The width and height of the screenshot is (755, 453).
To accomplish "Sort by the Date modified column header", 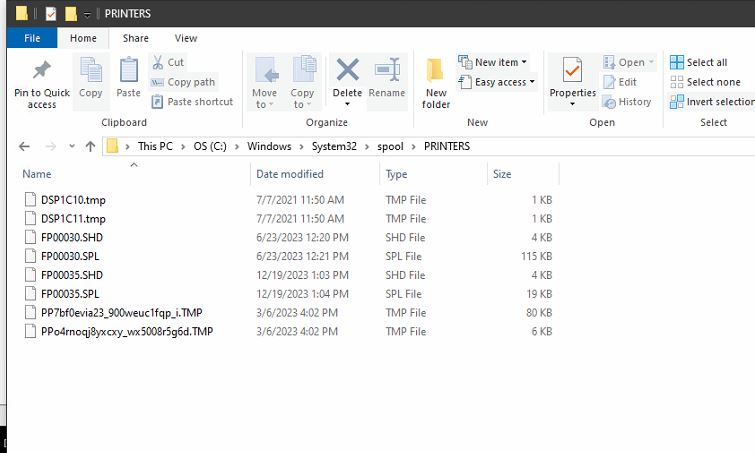I will pos(290,174).
